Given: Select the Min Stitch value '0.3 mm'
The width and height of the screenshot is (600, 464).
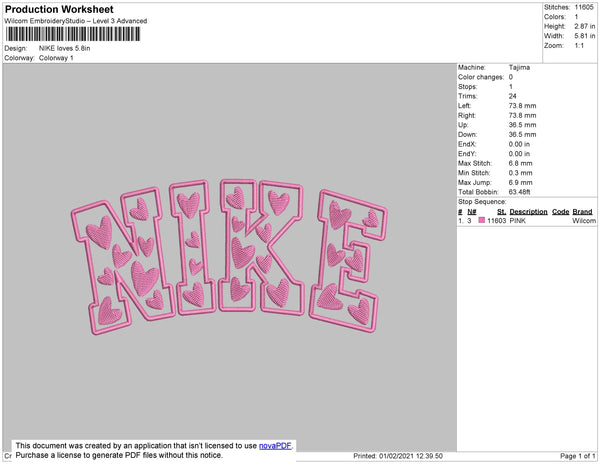Looking at the screenshot, I should 520,173.
